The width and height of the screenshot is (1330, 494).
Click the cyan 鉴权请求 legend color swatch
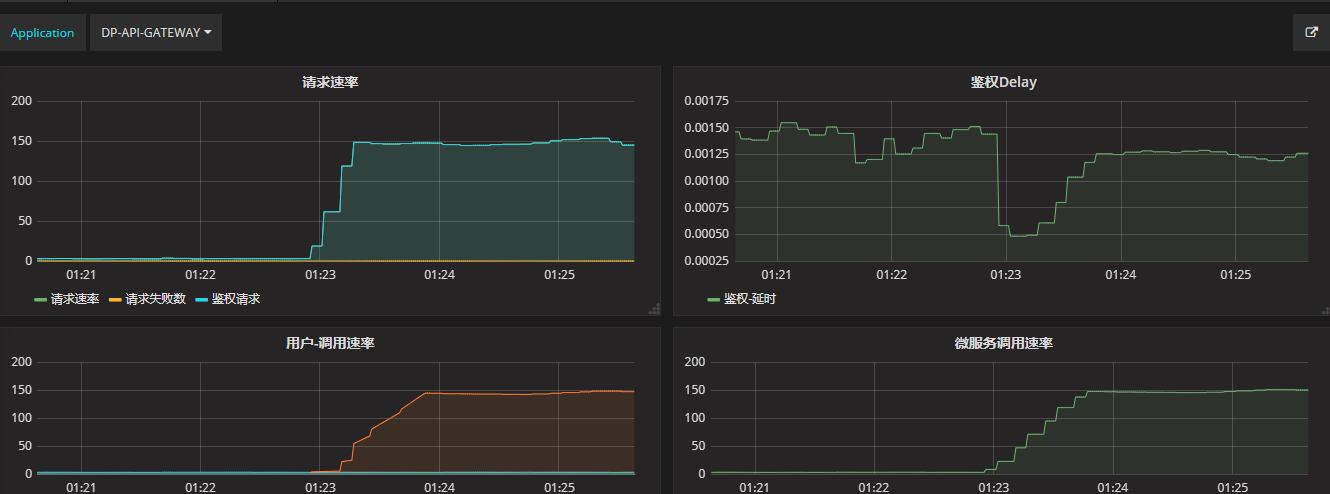[202, 300]
